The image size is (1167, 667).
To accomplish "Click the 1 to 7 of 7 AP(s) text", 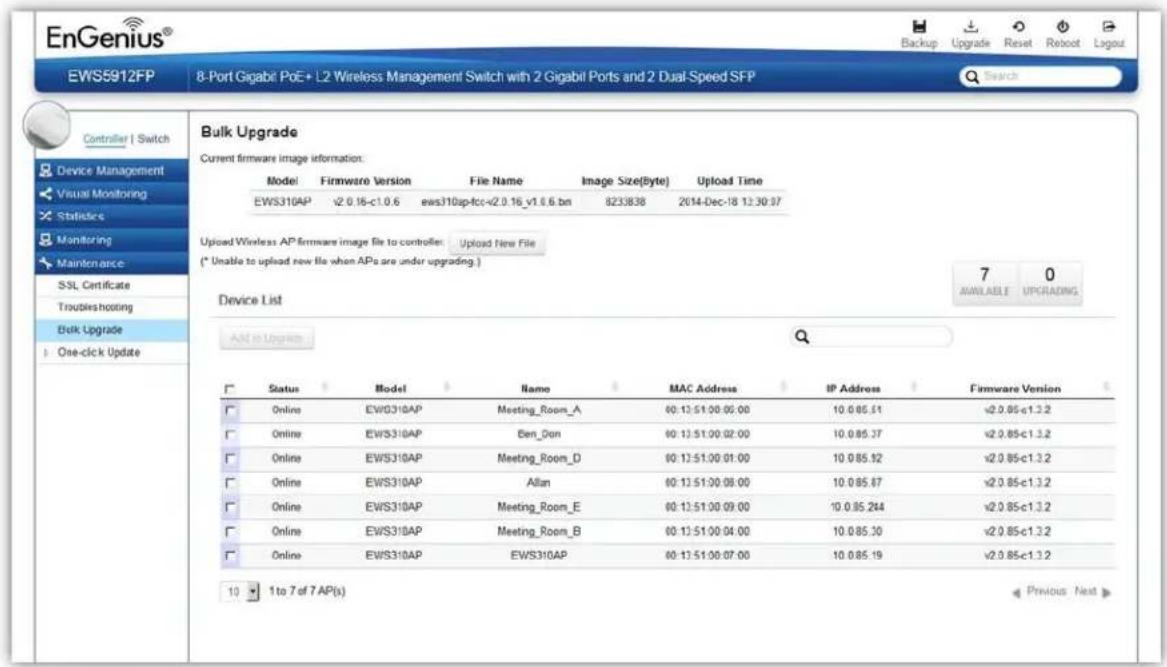I will click(x=307, y=591).
